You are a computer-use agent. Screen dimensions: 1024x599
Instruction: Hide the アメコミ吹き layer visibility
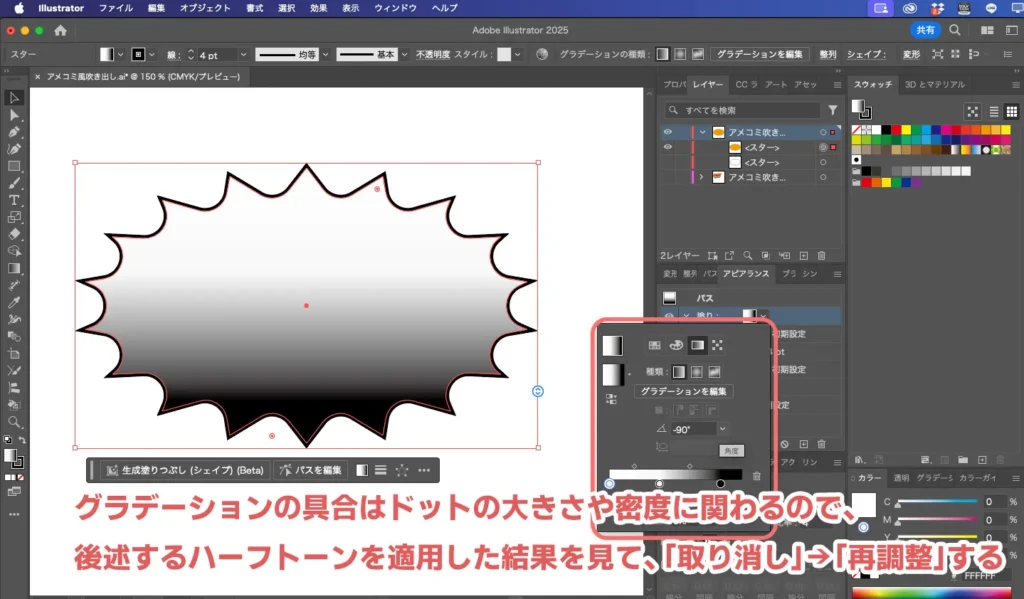[668, 132]
